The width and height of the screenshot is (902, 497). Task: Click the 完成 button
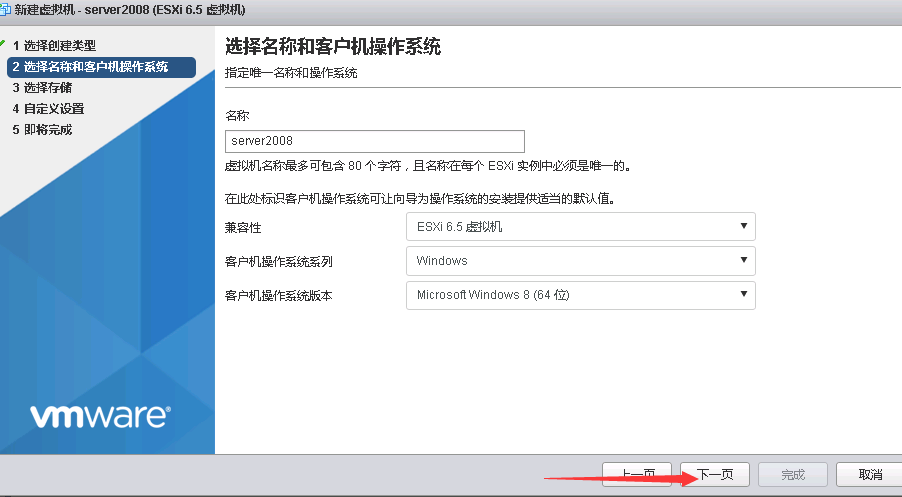(x=793, y=475)
